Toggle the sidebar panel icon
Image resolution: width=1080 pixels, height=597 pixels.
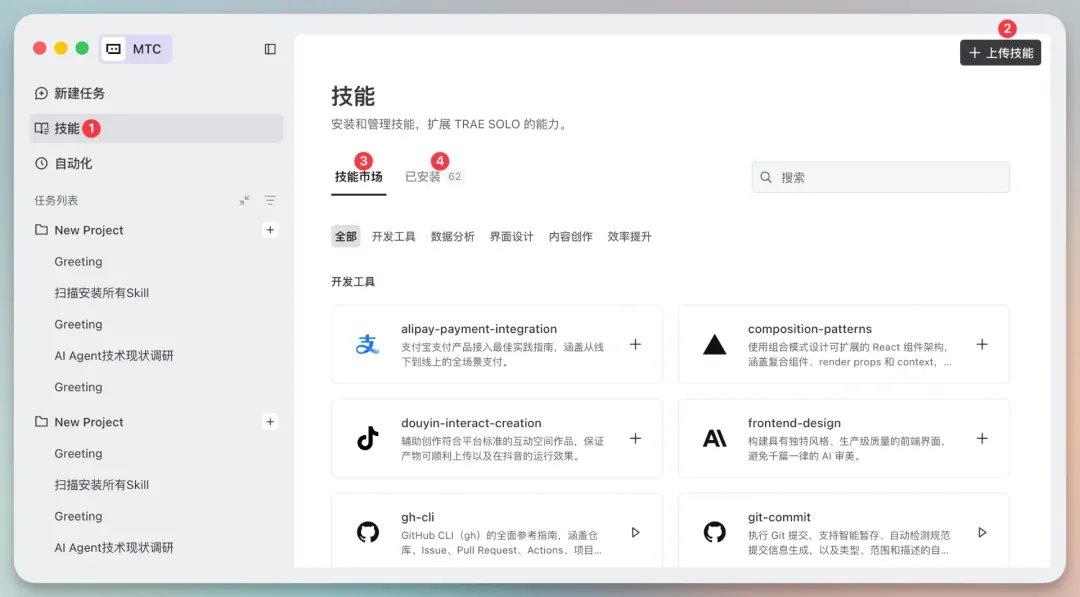pyautogui.click(x=270, y=49)
